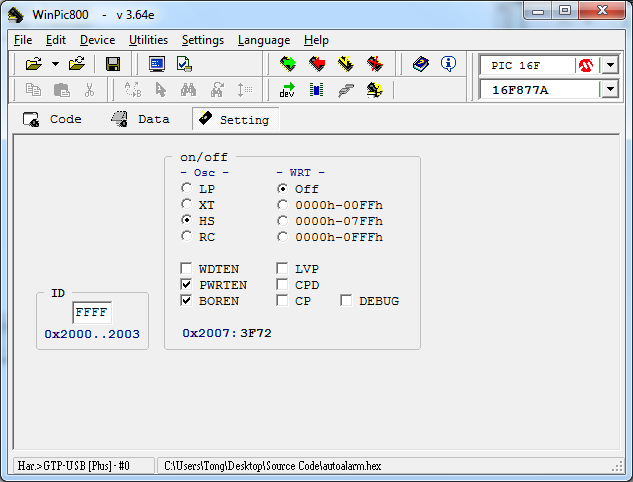This screenshot has height=482, width=633.
Task: Click the status bar grip in the corner
Action: click(617, 467)
